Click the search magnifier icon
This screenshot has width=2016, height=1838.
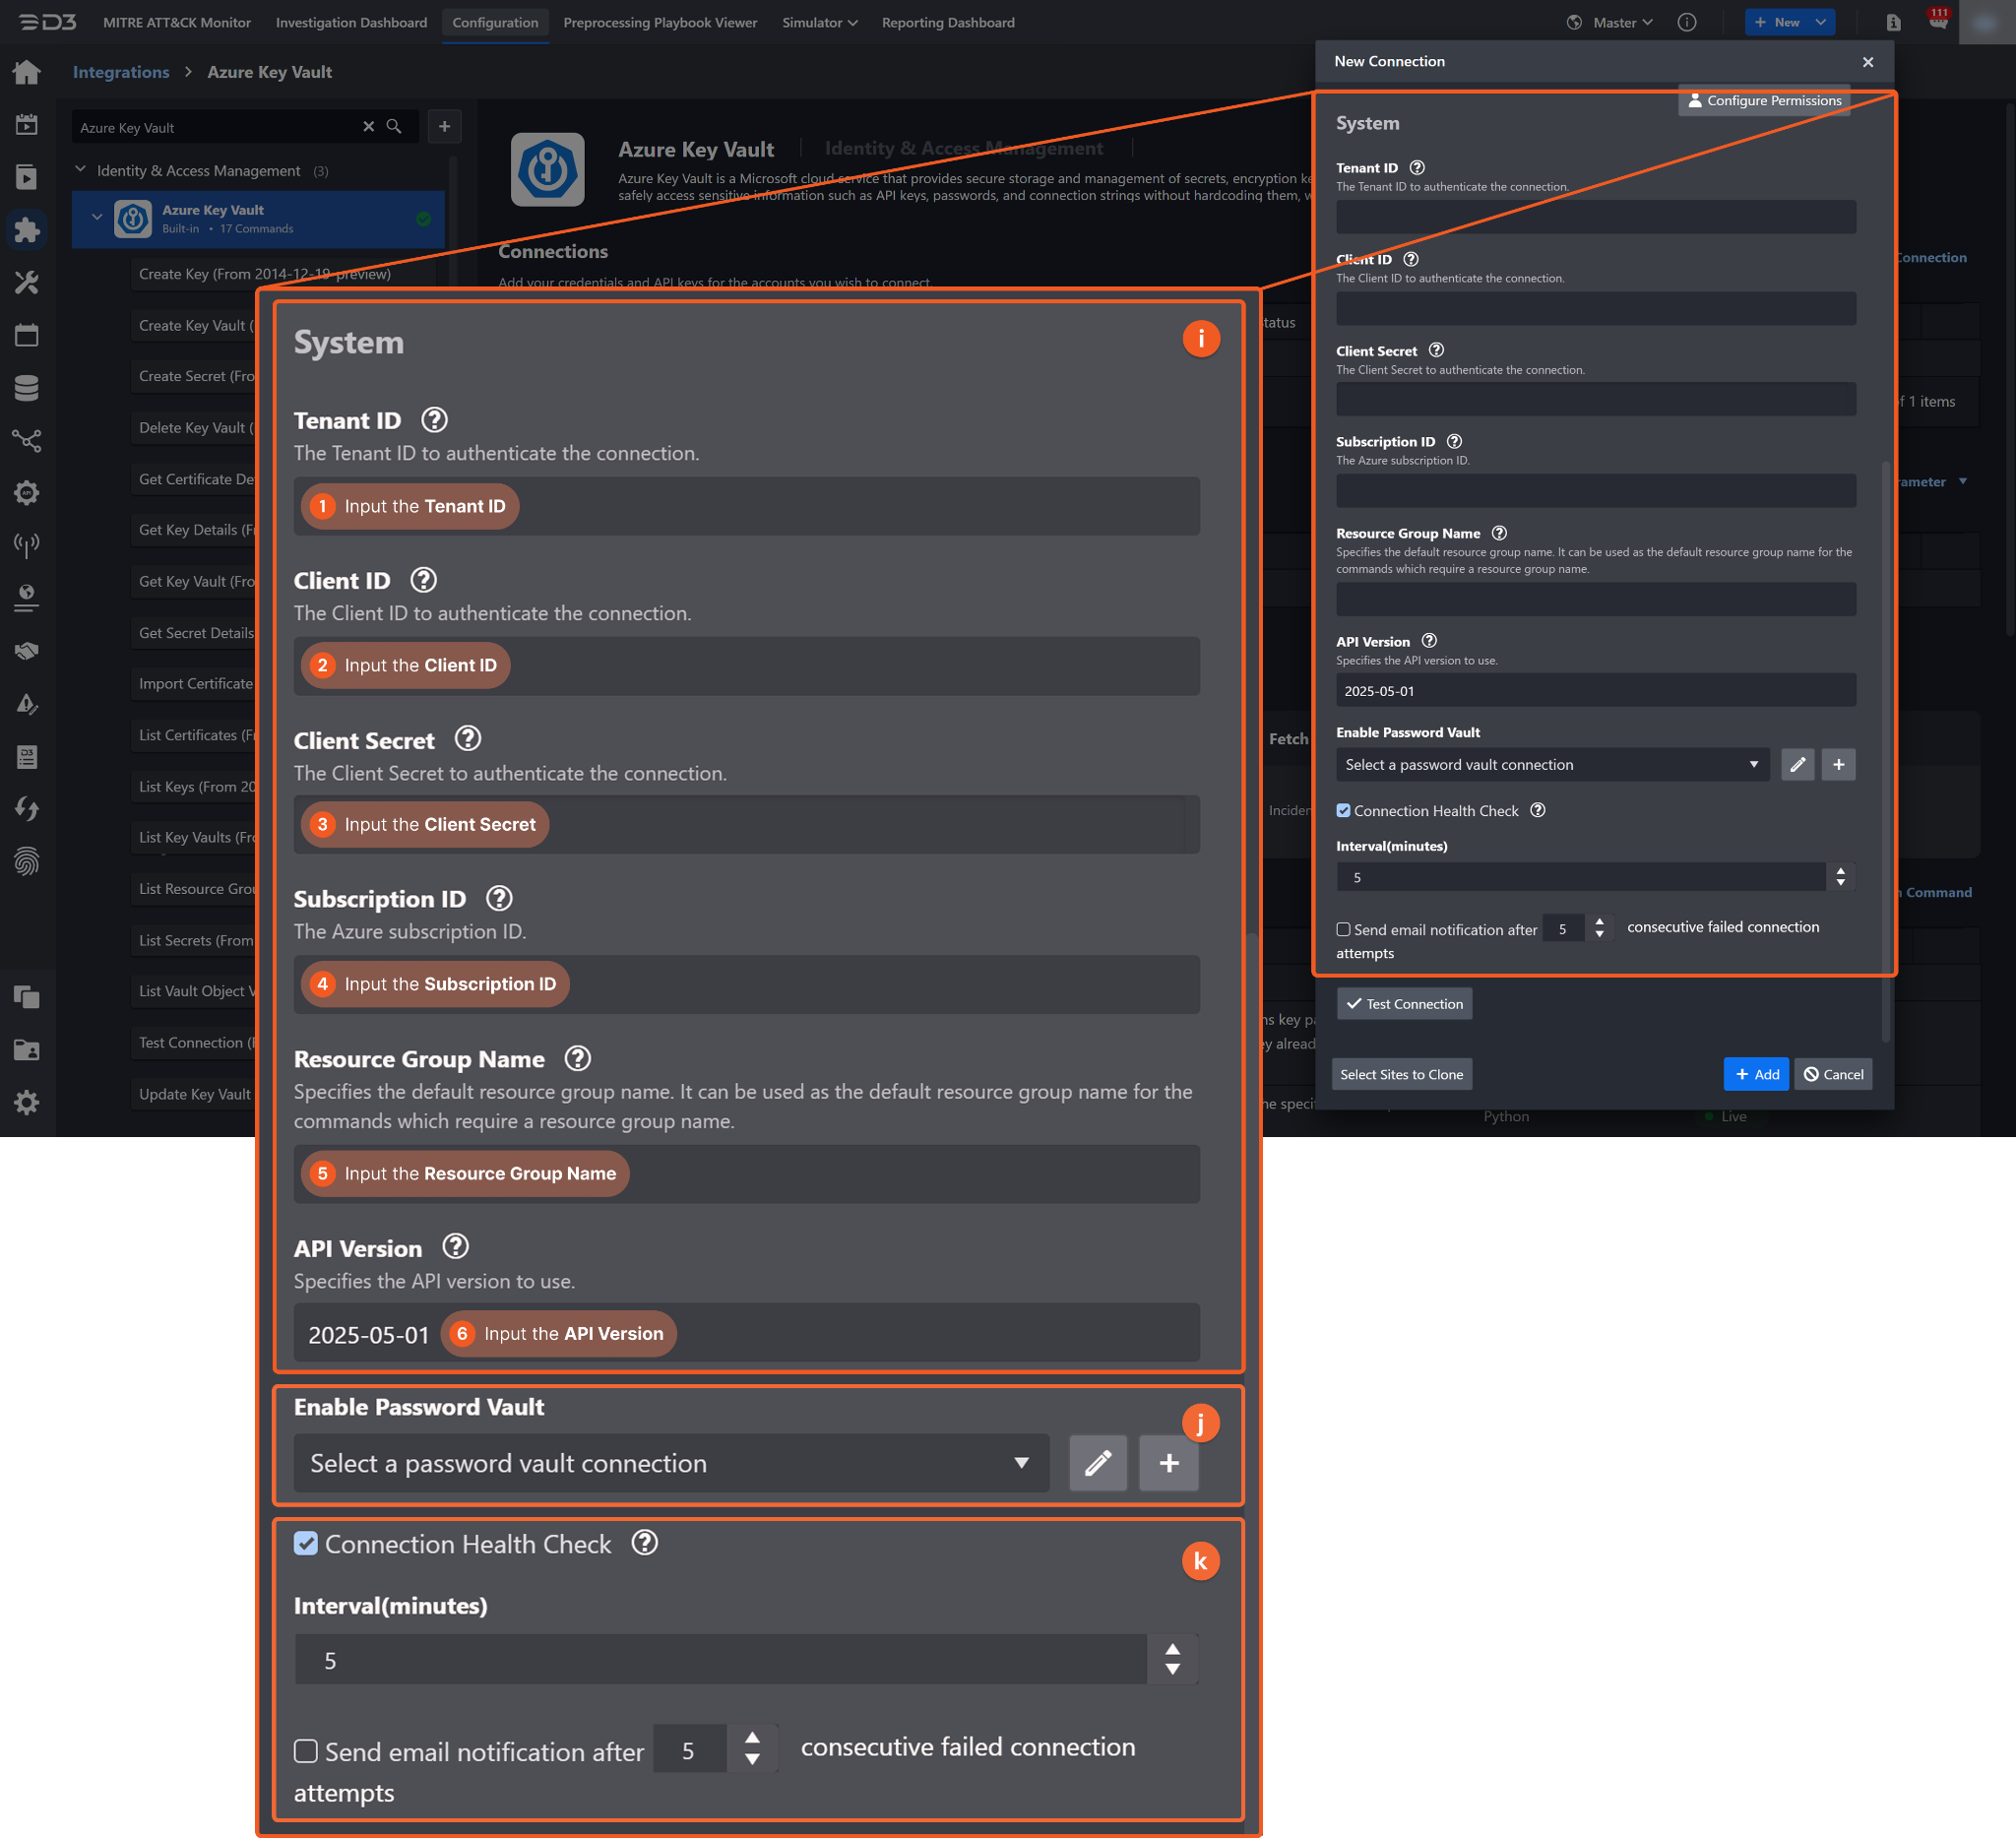click(x=394, y=127)
